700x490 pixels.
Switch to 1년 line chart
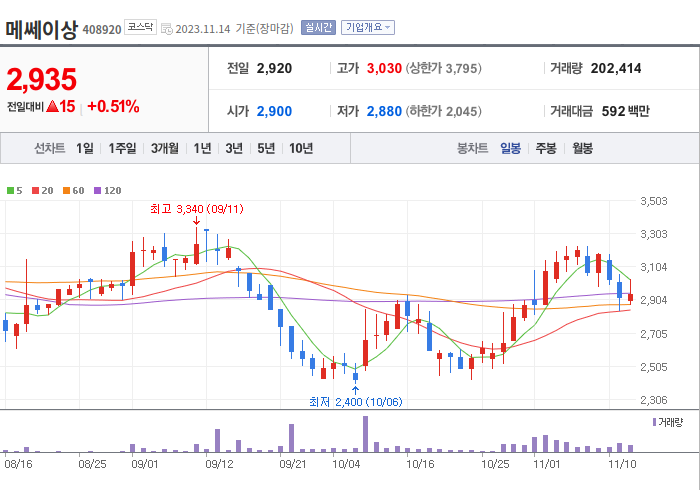(x=202, y=148)
